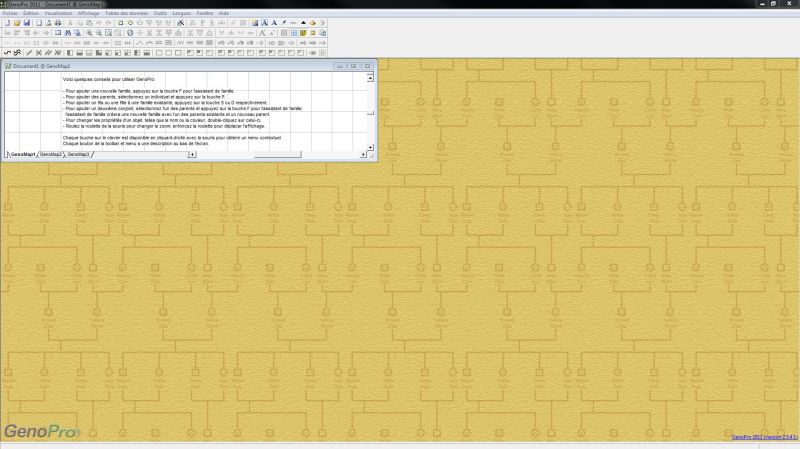The width and height of the screenshot is (800, 449).
Task: Click the first relationship line icon in bottom toolbar
Action: 7,52
